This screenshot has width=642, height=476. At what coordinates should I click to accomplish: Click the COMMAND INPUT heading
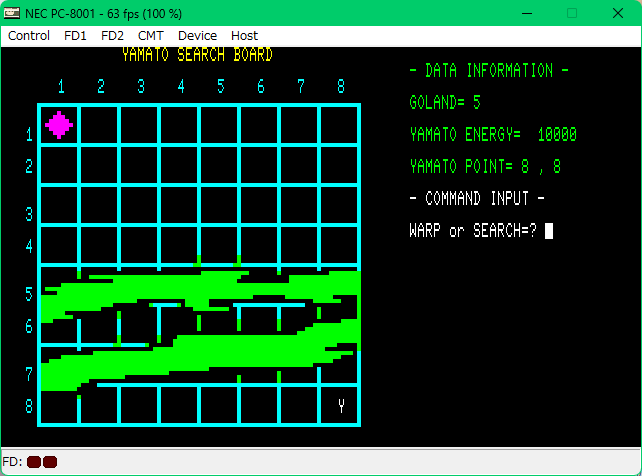click(x=477, y=199)
